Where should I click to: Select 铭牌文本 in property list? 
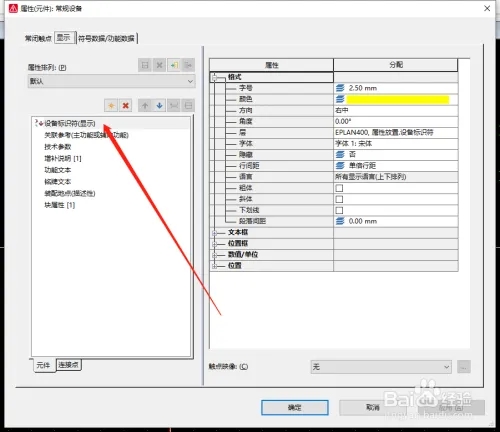(x=58, y=182)
